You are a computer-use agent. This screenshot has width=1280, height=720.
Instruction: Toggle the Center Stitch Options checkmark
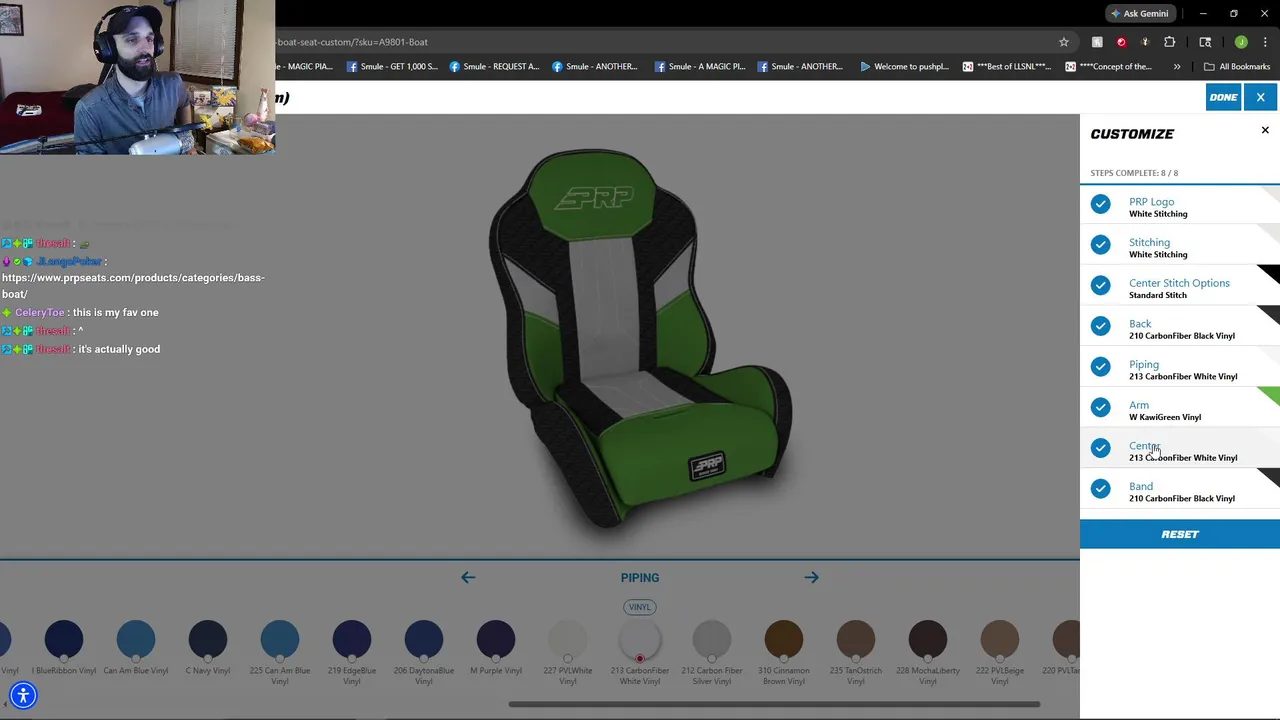1101,285
